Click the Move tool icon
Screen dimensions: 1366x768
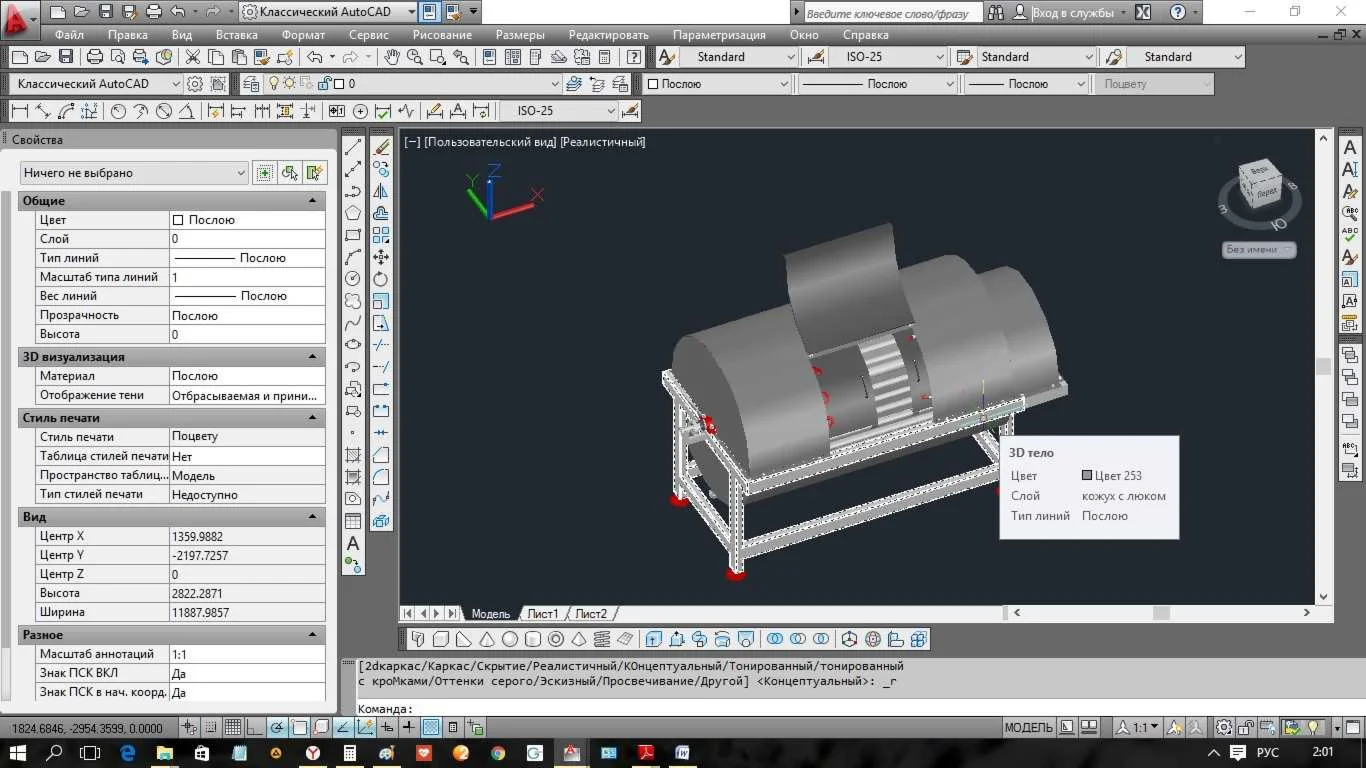381,257
